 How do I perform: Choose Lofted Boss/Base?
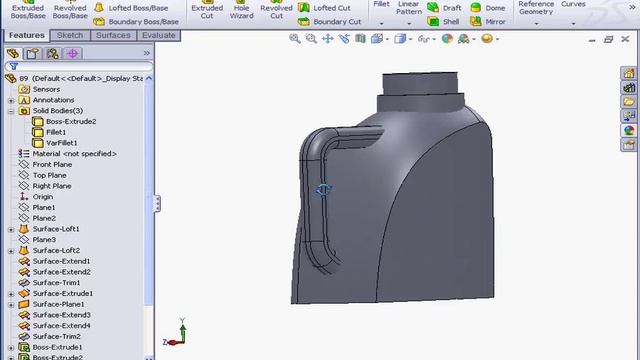coord(131,8)
